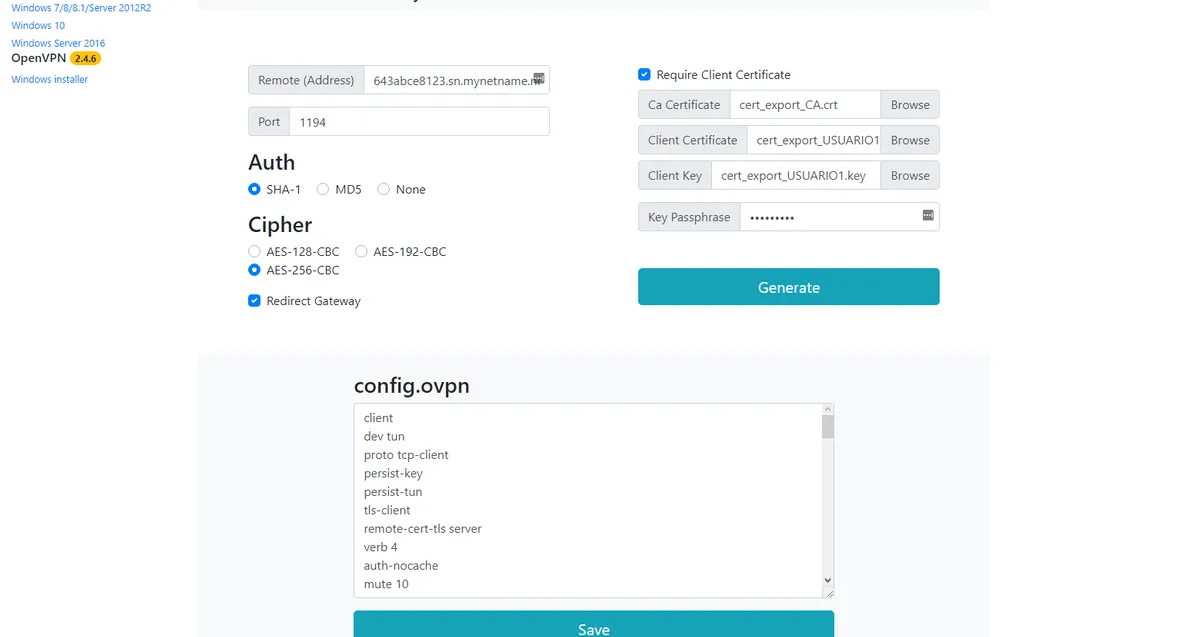The image size is (1200, 637).
Task: Click the Client Certificate file name field
Action: pyautogui.click(x=814, y=140)
